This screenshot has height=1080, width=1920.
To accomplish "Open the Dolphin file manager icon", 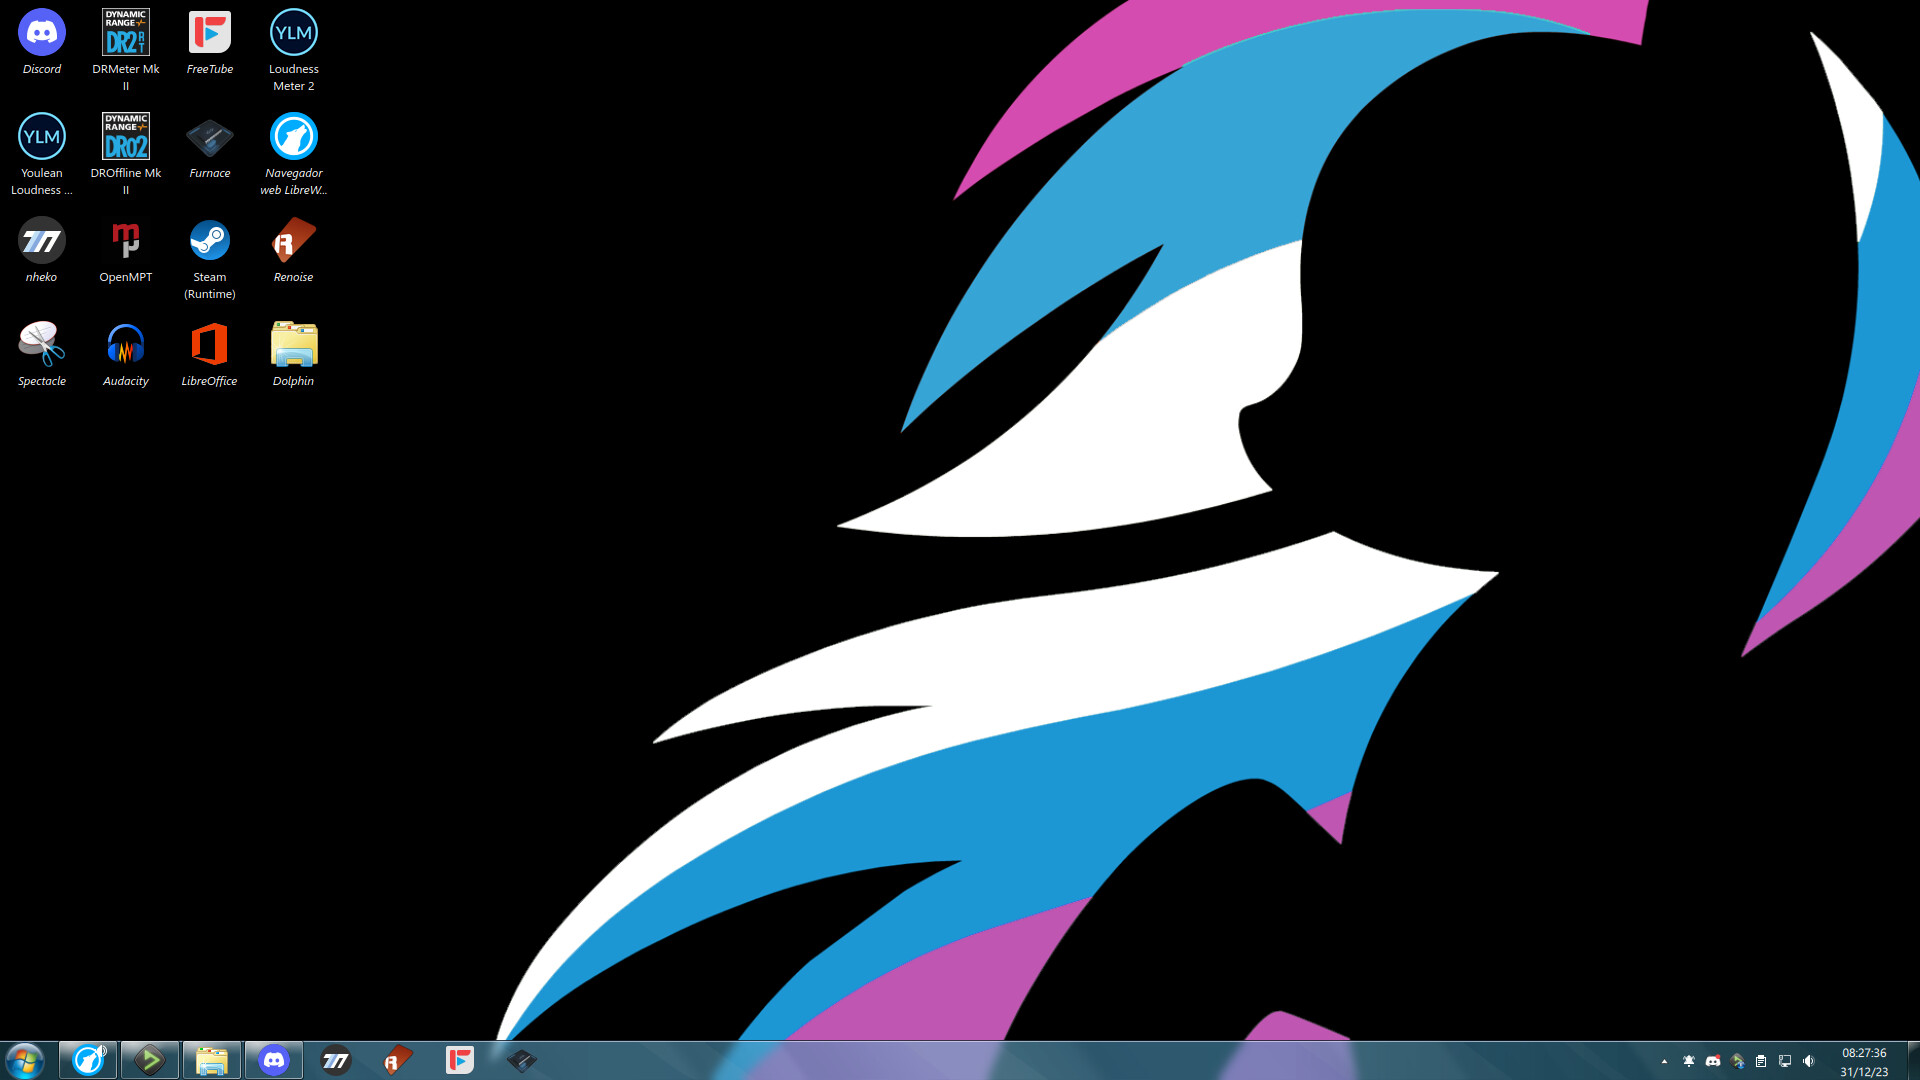I will click(294, 346).
